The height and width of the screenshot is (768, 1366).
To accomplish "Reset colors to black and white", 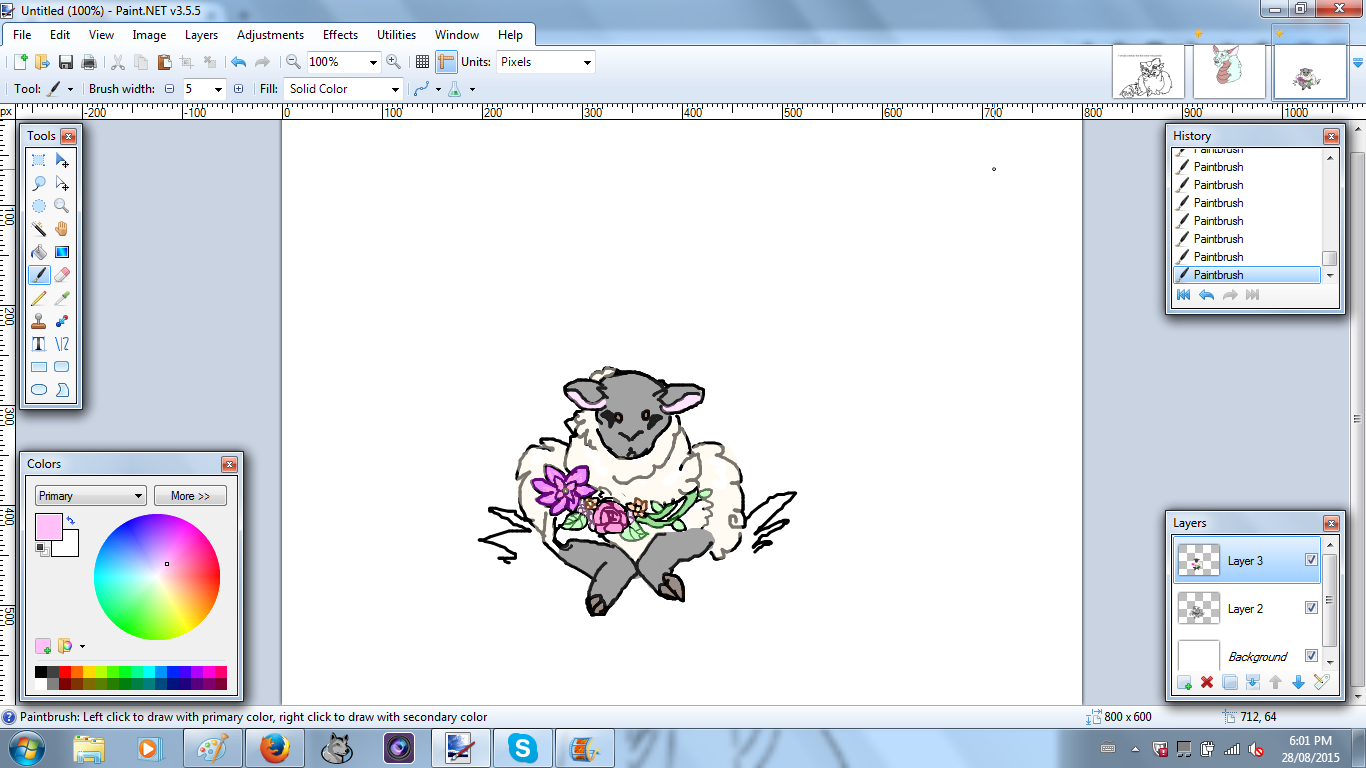I will tap(41, 549).
